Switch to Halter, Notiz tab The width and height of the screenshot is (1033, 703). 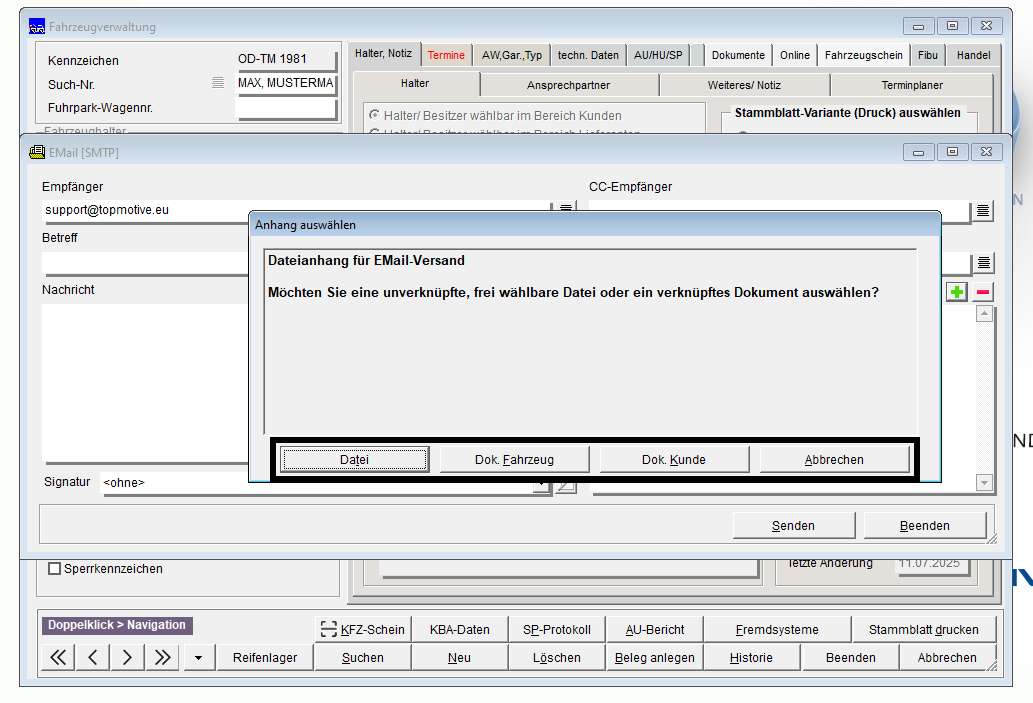point(383,53)
